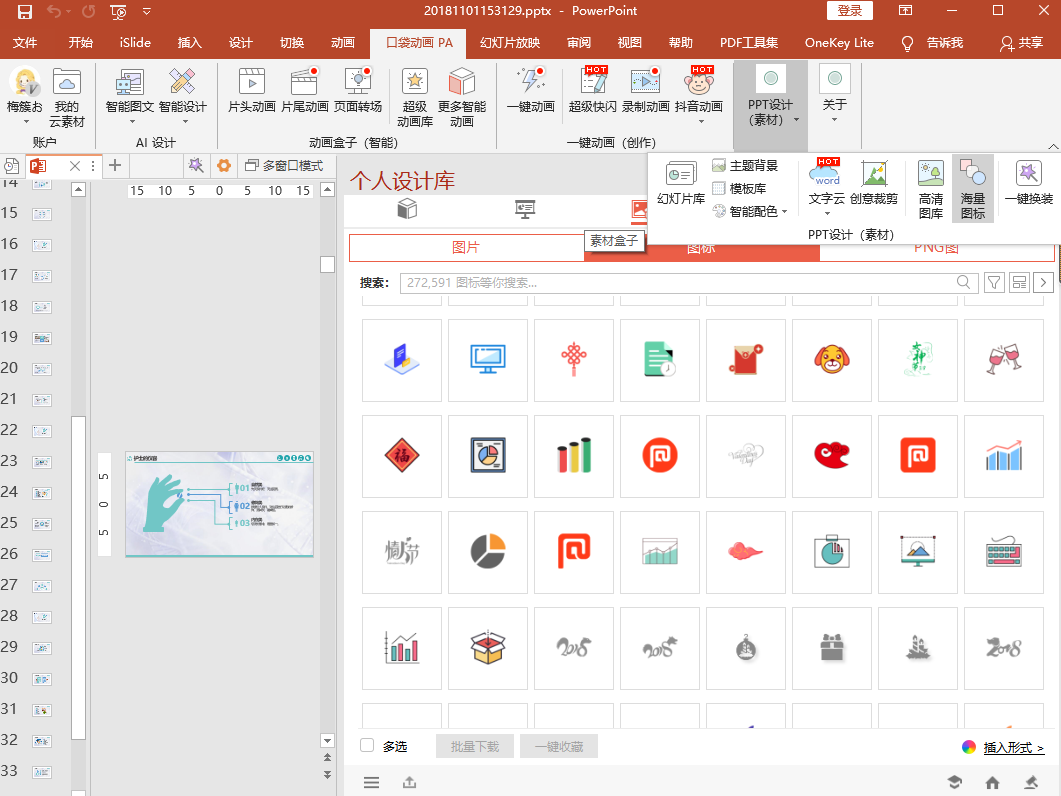Click 片尾动画 ending animation icon
The width and height of the screenshot is (1061, 796).
[304, 90]
